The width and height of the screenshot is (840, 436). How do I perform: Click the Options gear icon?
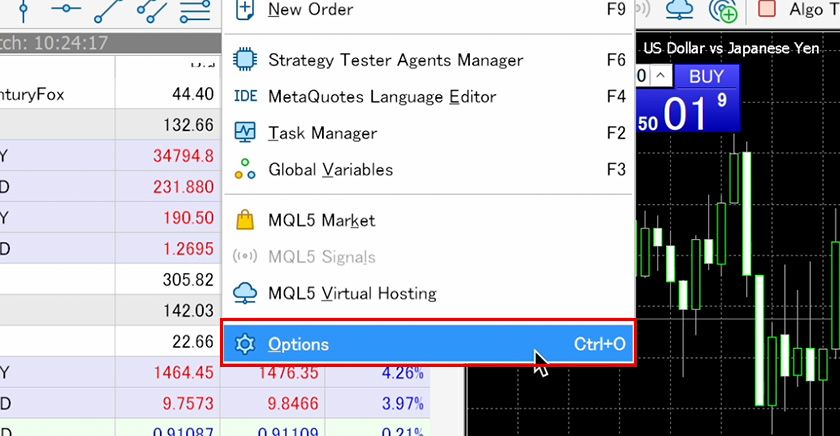tap(244, 345)
